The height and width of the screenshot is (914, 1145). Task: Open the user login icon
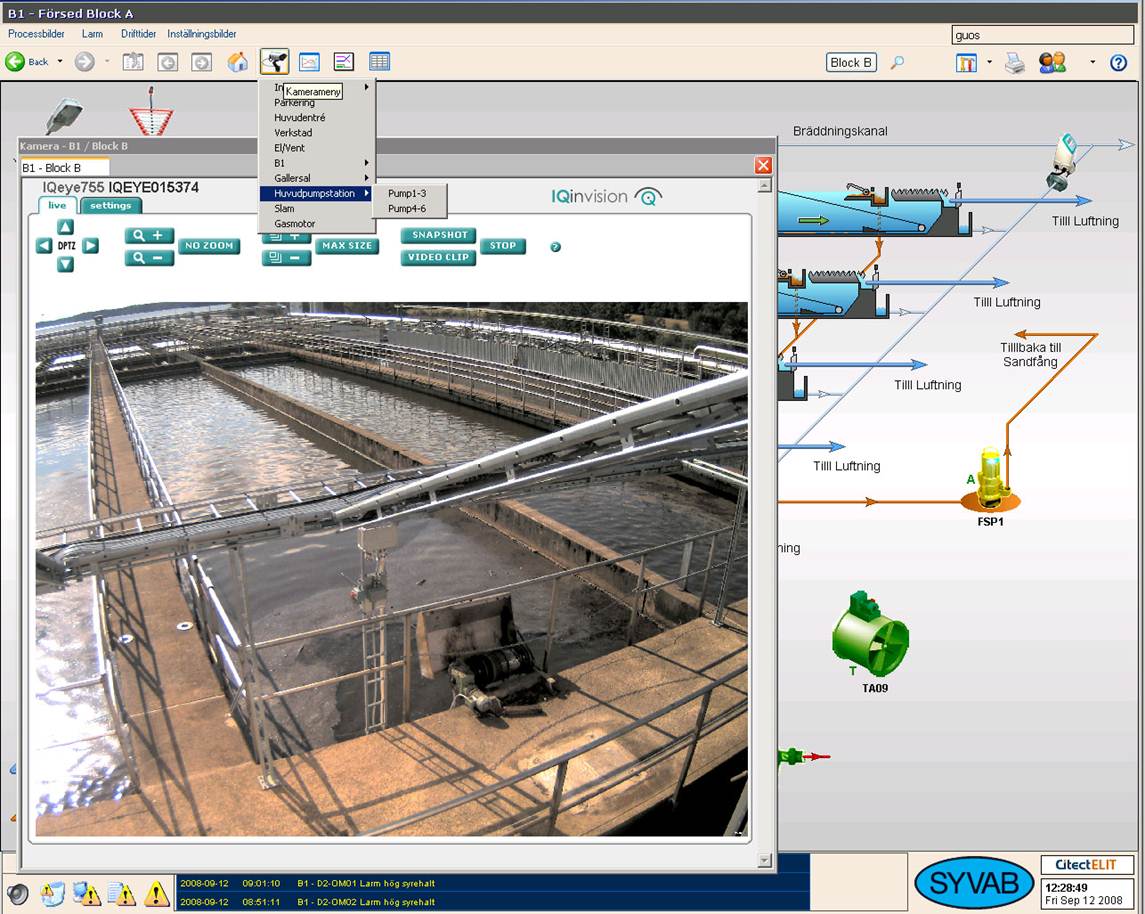click(x=1052, y=63)
